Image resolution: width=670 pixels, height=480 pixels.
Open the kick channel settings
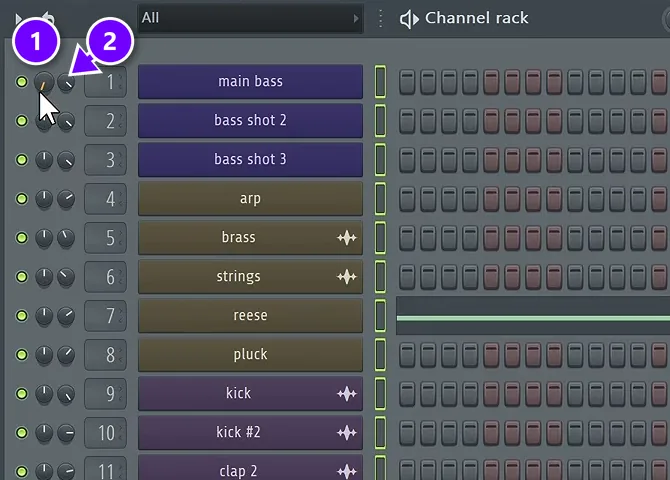pos(250,393)
